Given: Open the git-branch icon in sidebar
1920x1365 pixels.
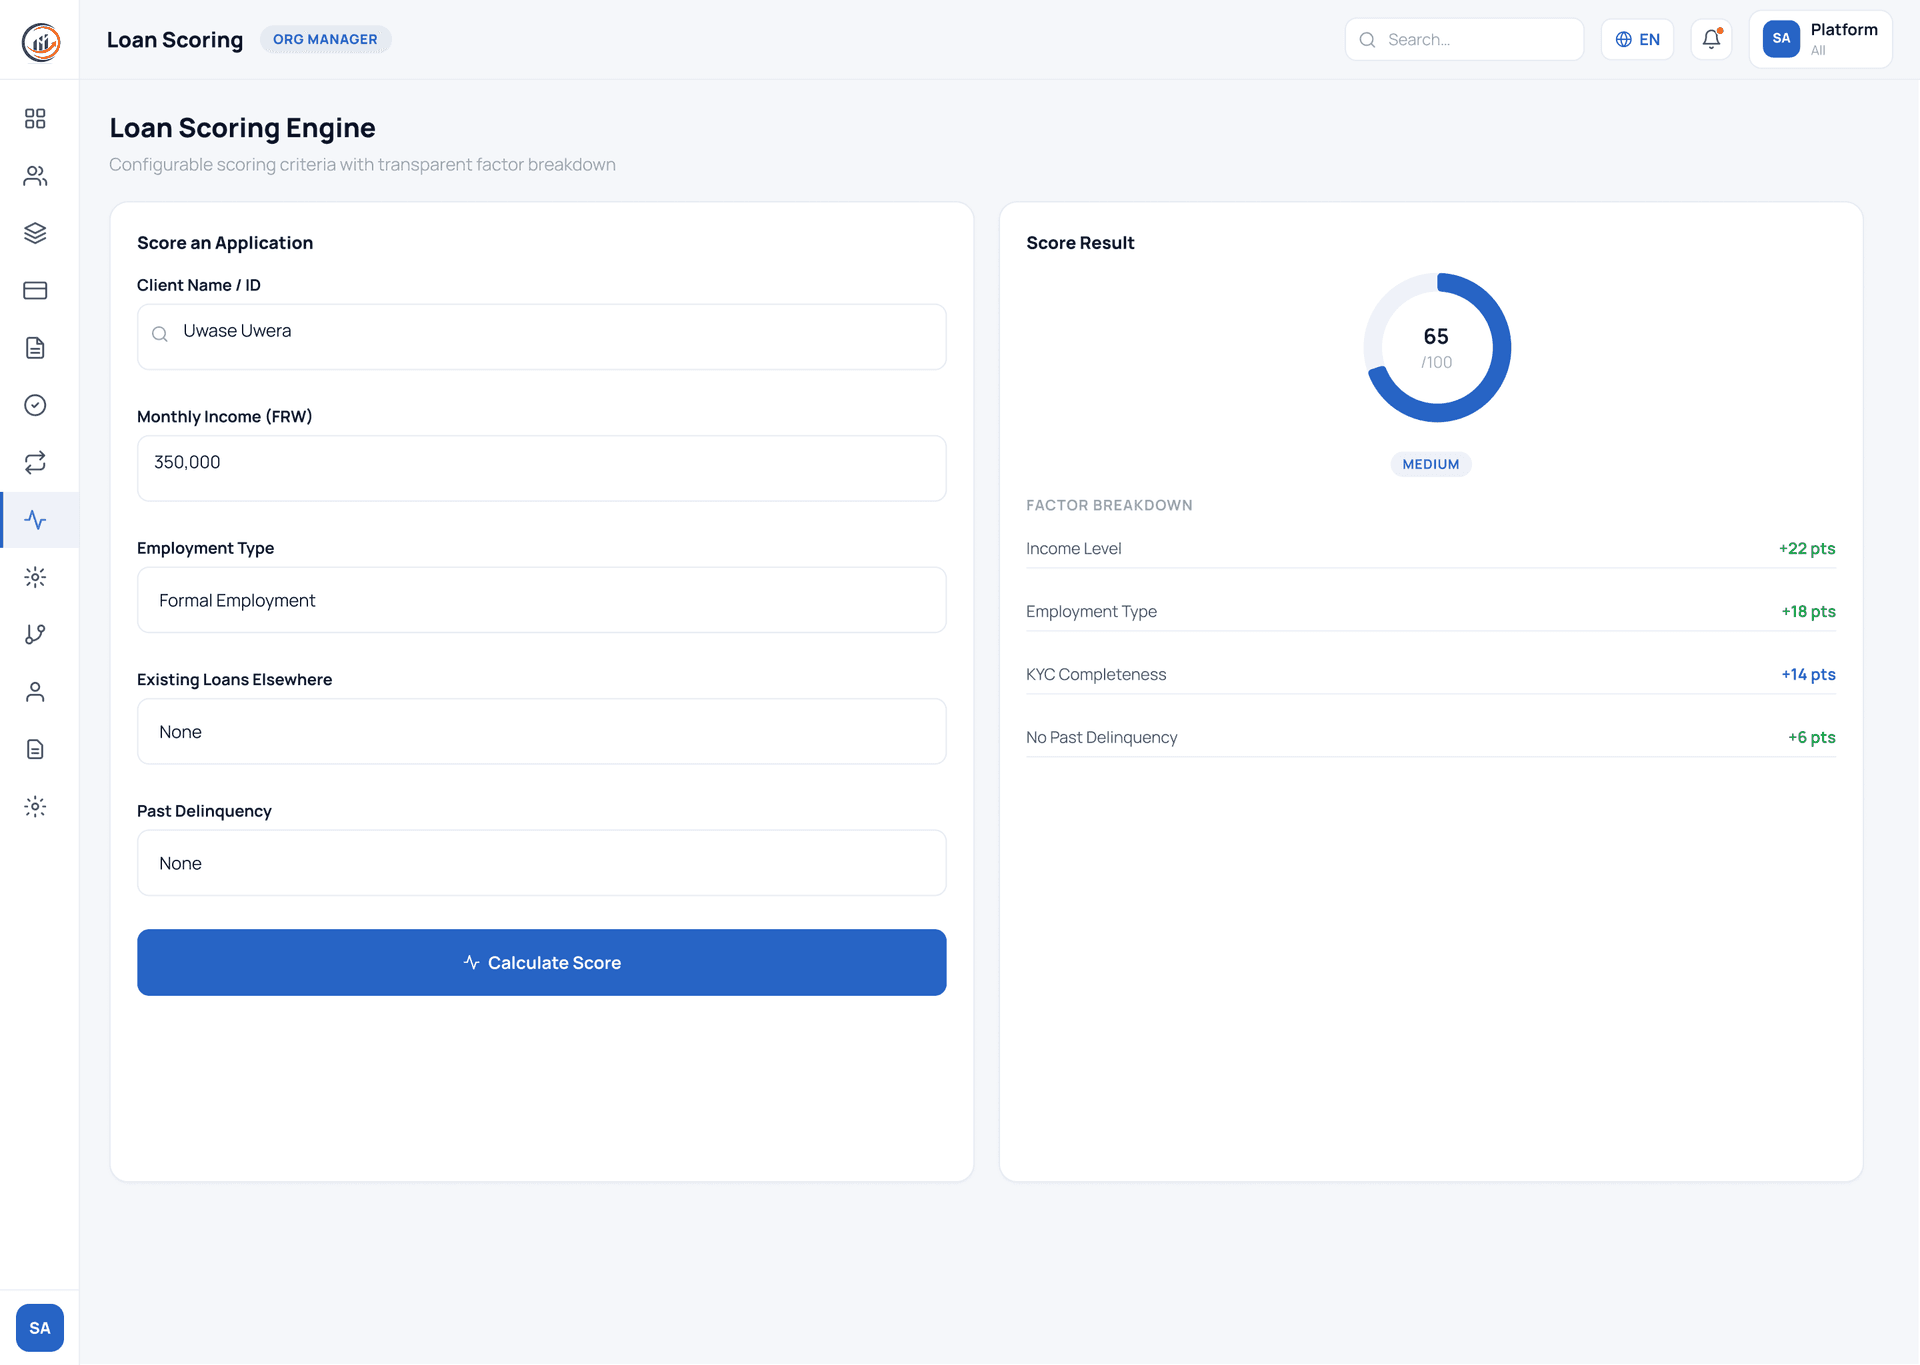Looking at the screenshot, I should [x=35, y=634].
